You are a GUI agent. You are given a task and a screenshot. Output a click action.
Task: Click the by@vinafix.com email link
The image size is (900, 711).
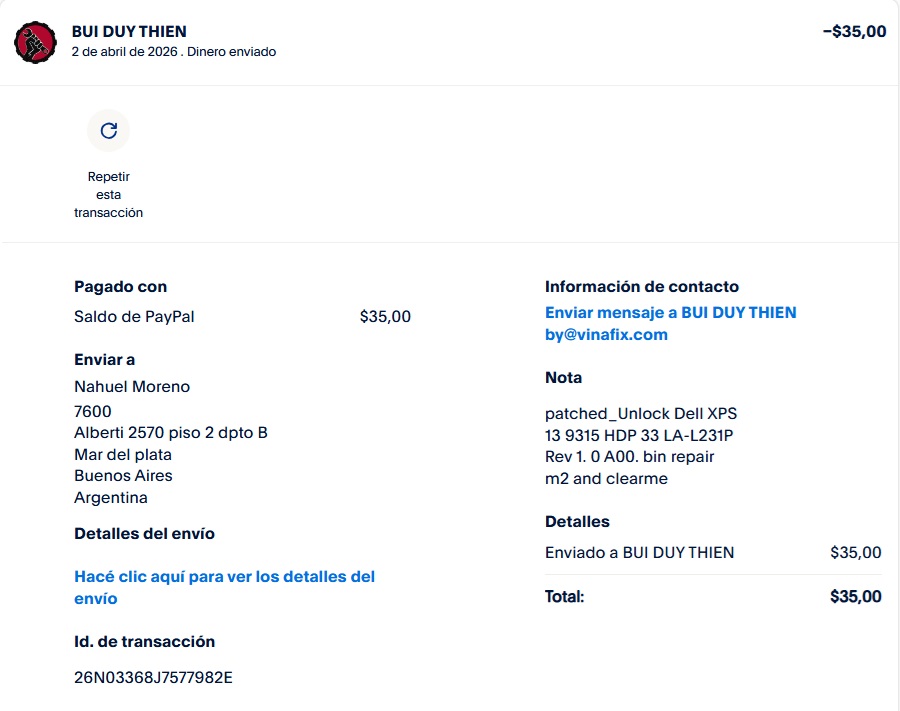(606, 335)
